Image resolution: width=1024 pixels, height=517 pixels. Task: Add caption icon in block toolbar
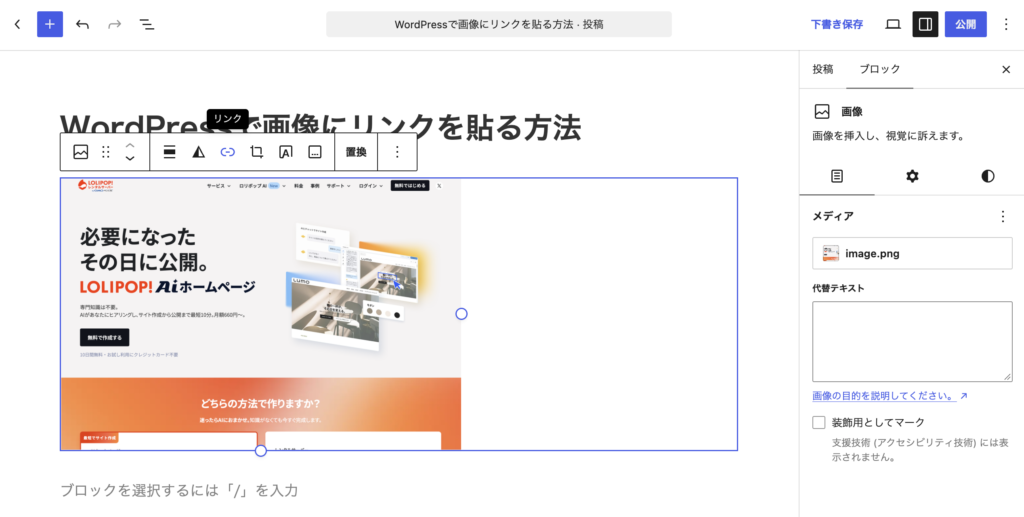click(315, 152)
